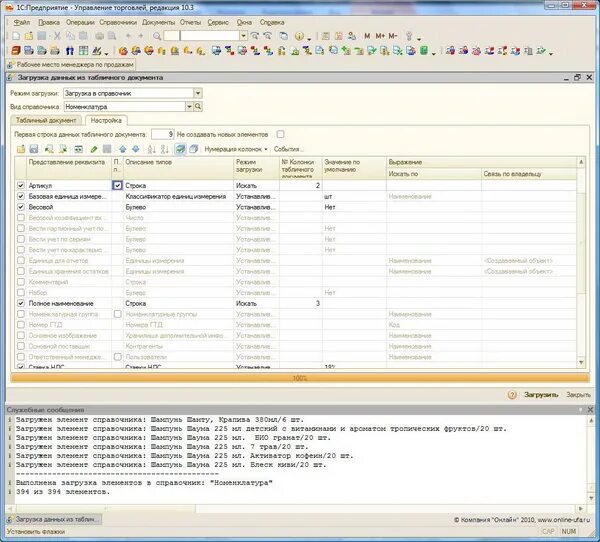The height and width of the screenshot is (542, 600).
Task: Click the Закрыть button
Action: (x=578, y=395)
